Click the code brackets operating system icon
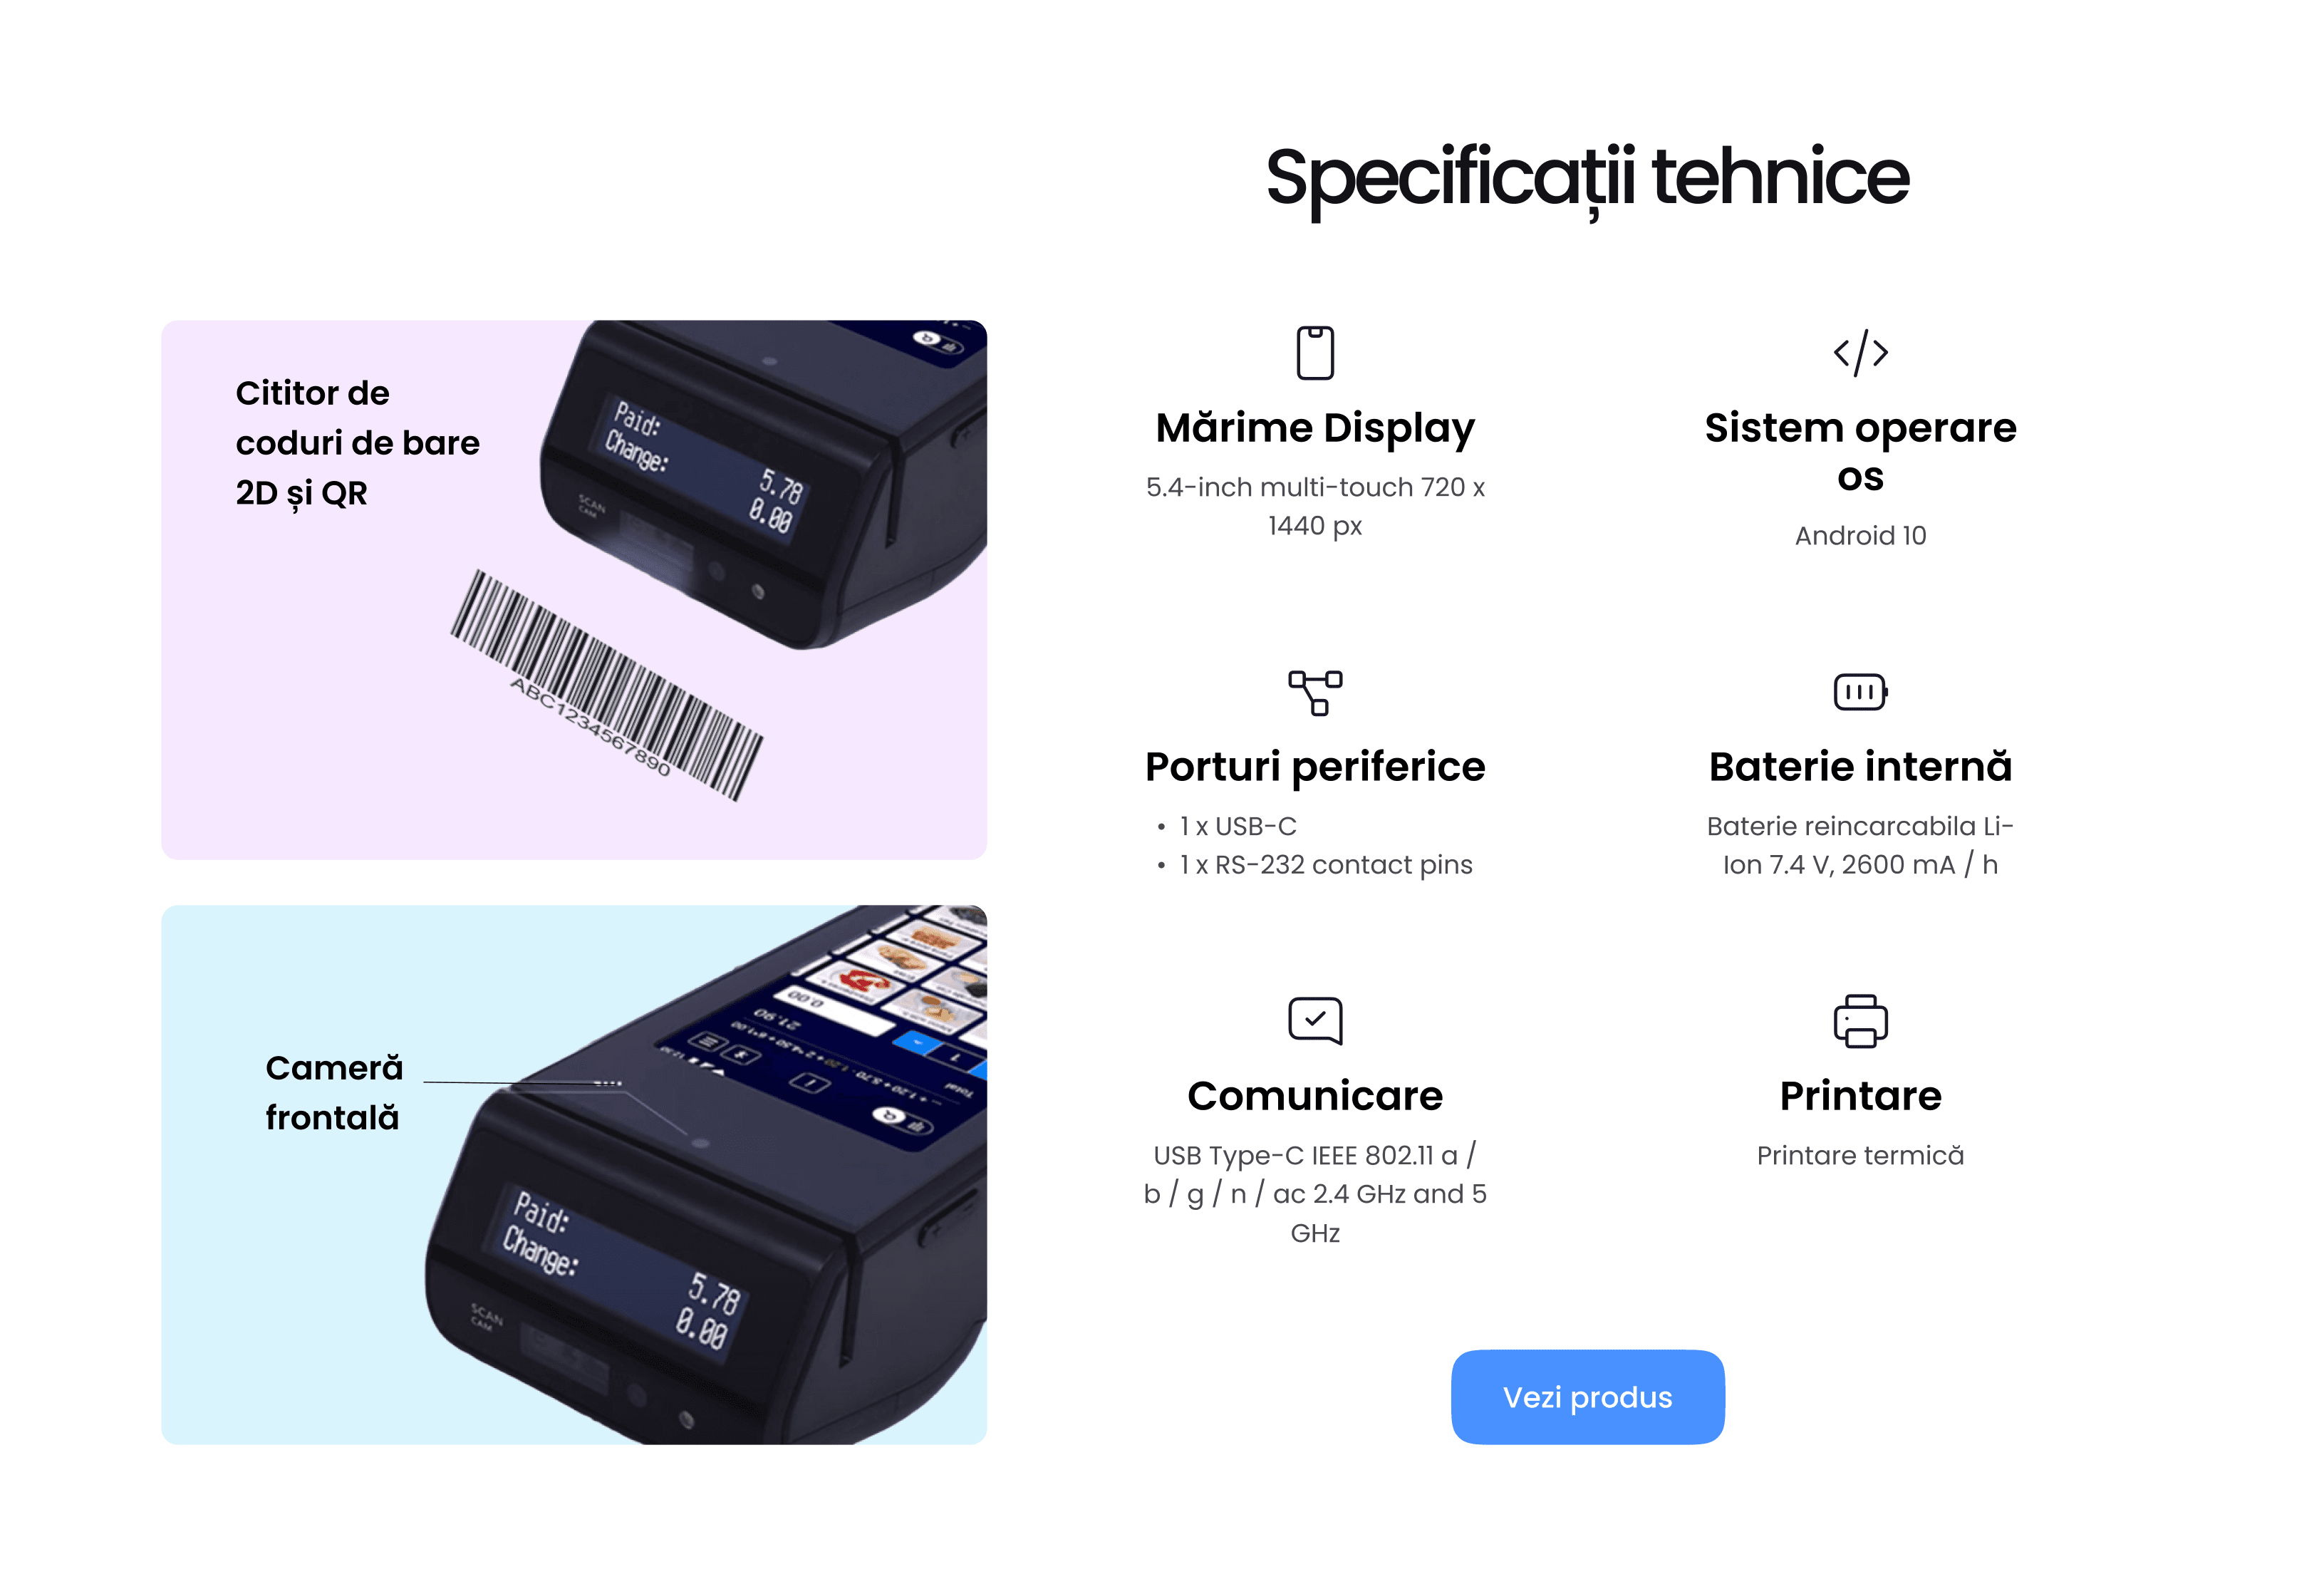The image size is (2324, 1574). pos(1860,353)
